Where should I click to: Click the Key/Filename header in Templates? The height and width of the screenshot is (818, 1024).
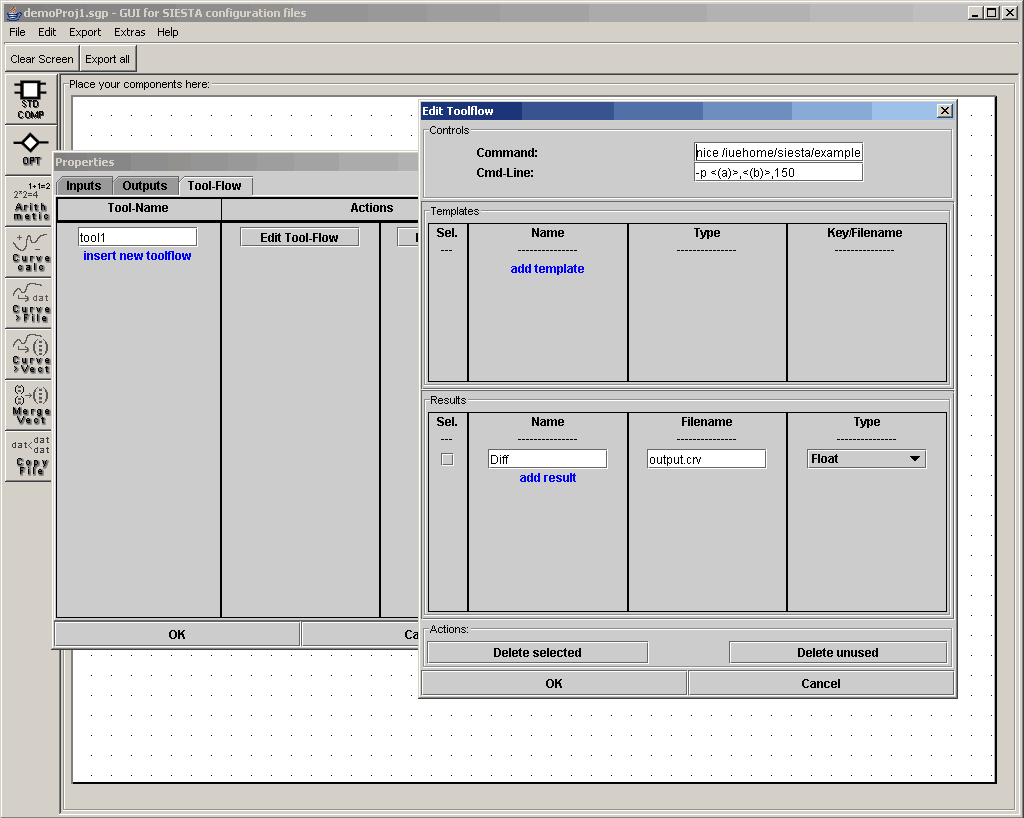[x=865, y=233]
